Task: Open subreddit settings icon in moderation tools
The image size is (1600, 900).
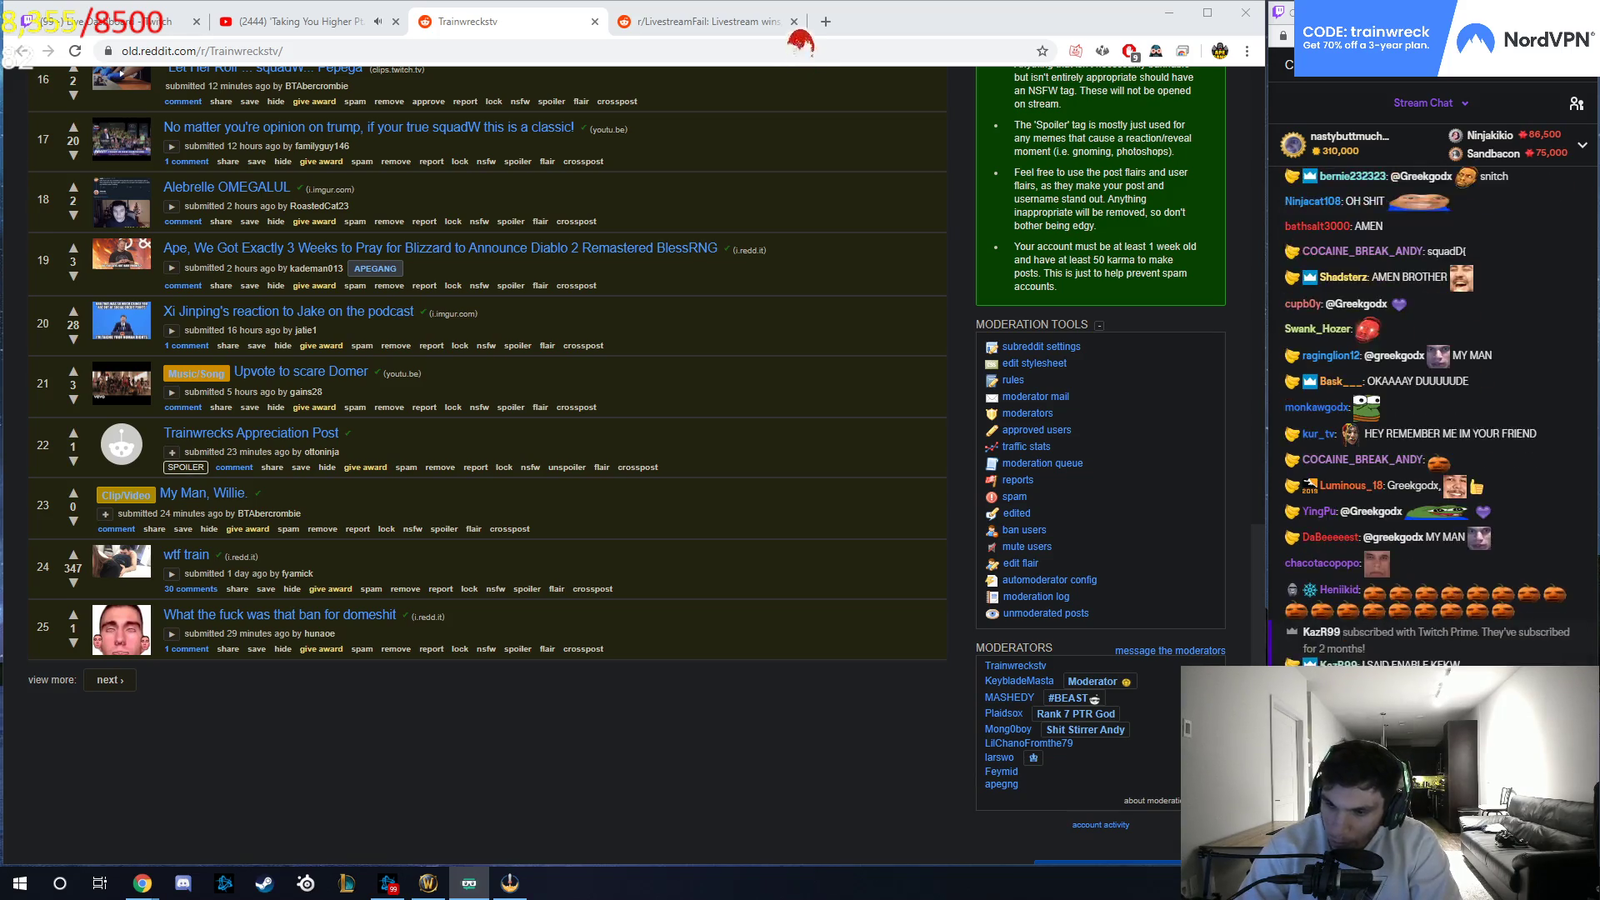Action: [x=991, y=347]
